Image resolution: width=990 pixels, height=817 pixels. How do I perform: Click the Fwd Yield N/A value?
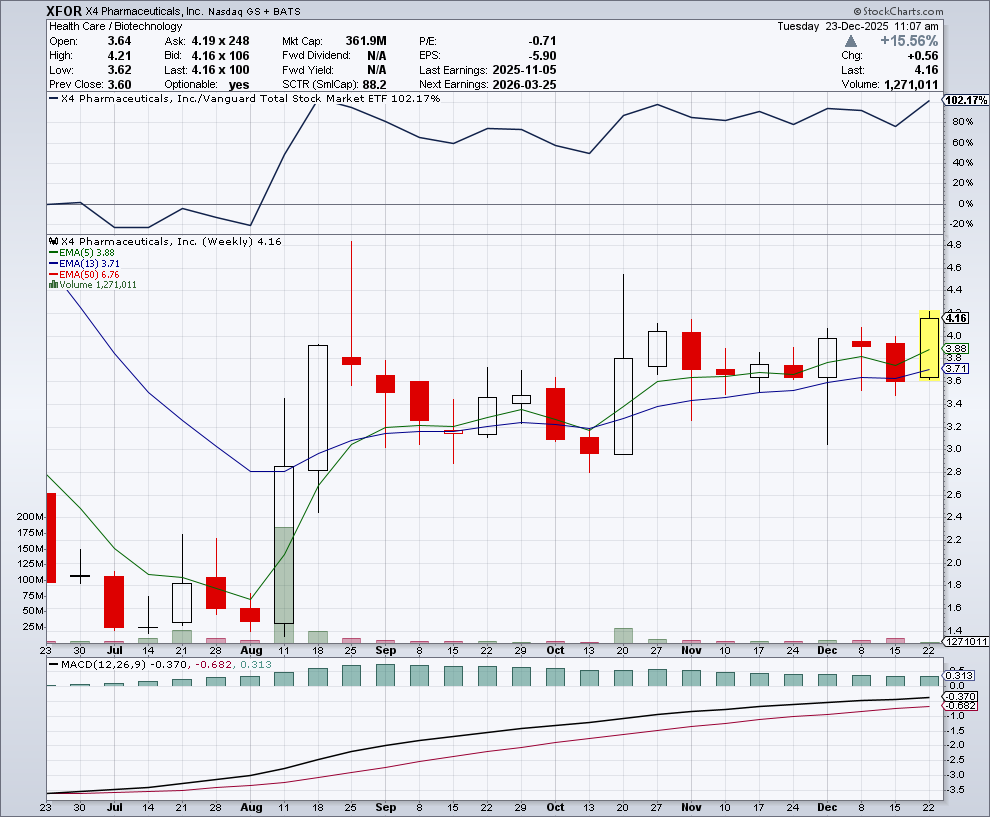pyautogui.click(x=377, y=70)
